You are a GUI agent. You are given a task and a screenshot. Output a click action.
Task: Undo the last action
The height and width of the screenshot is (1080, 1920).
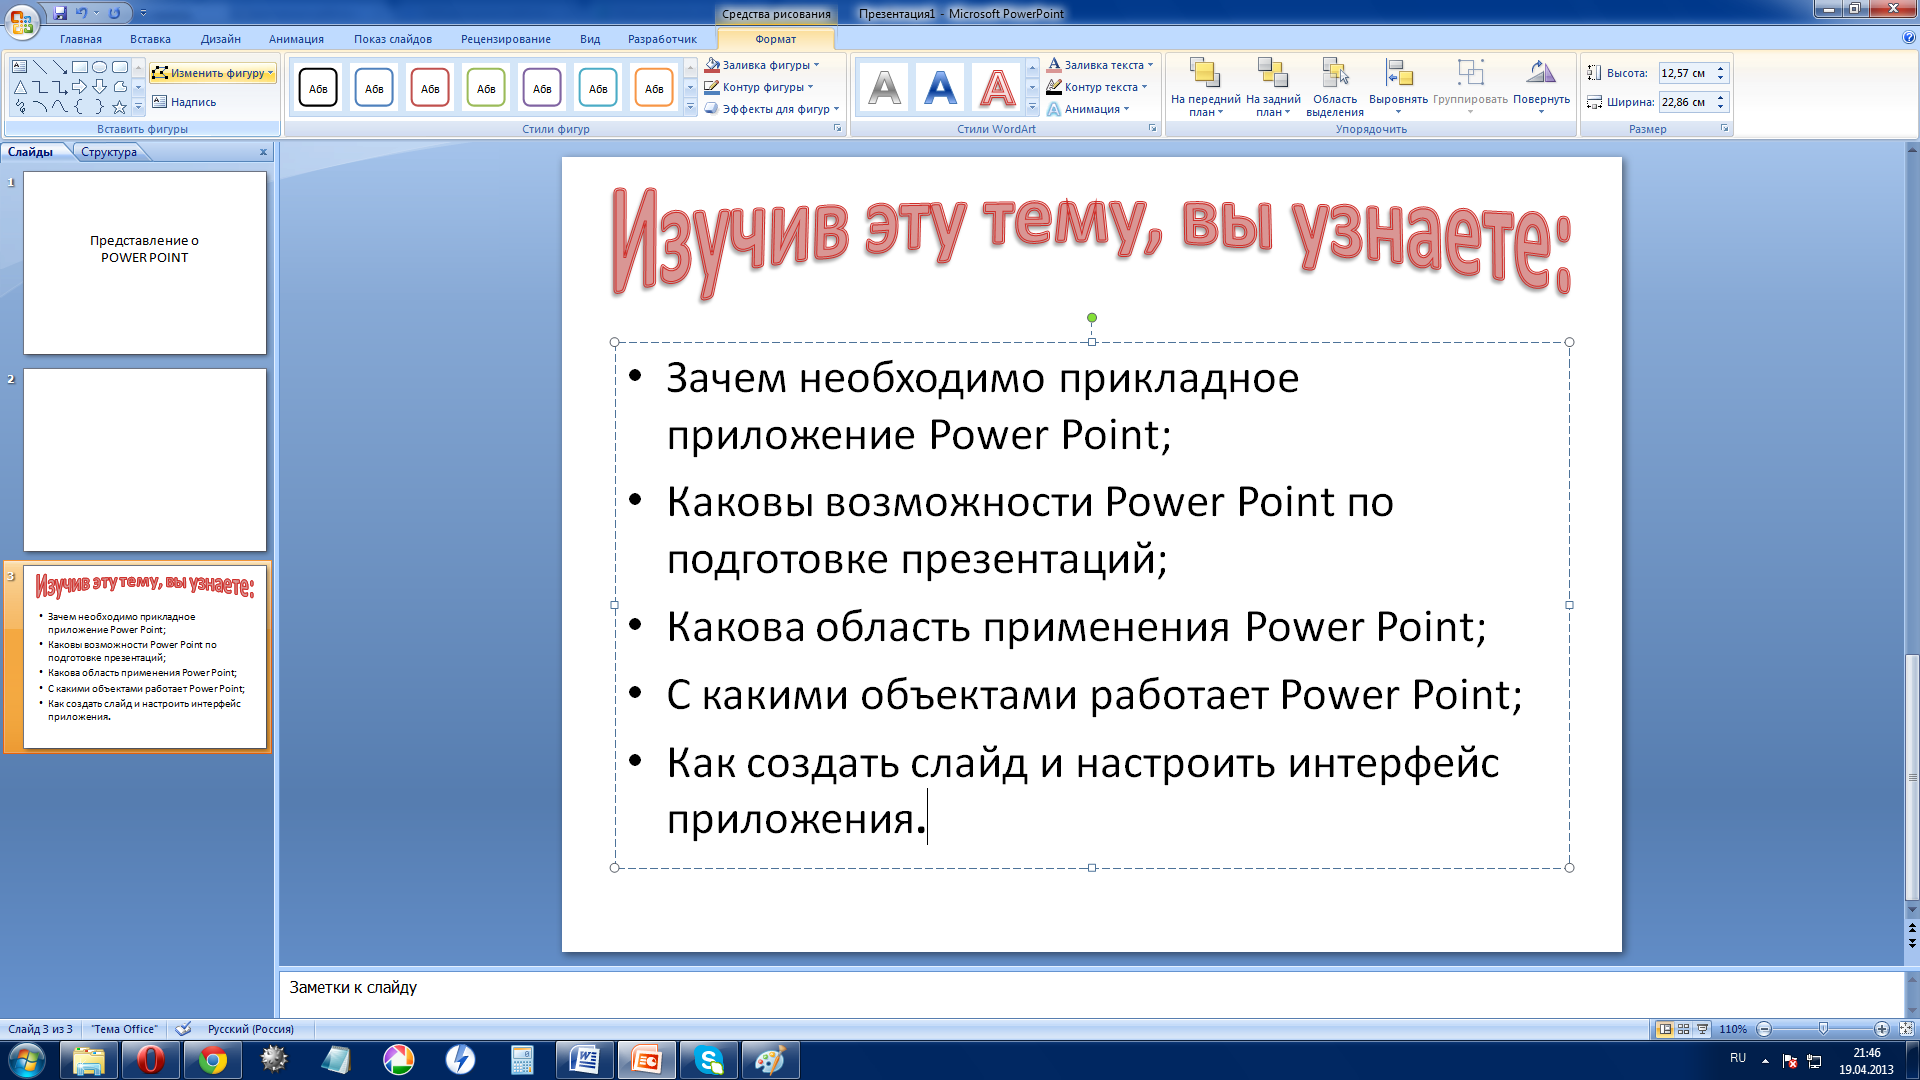pos(81,13)
